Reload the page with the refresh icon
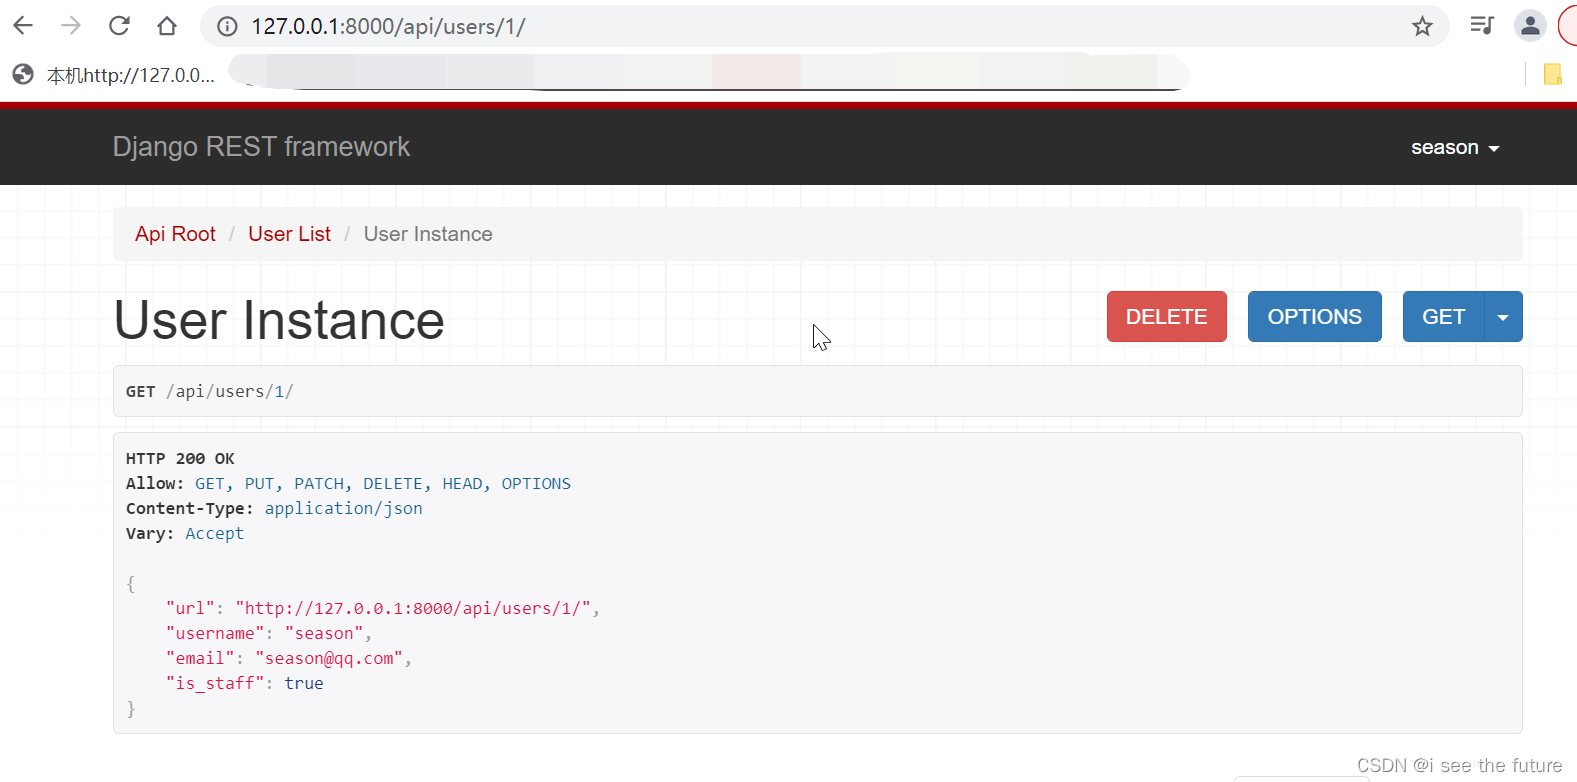The width and height of the screenshot is (1577, 782). pyautogui.click(x=119, y=26)
